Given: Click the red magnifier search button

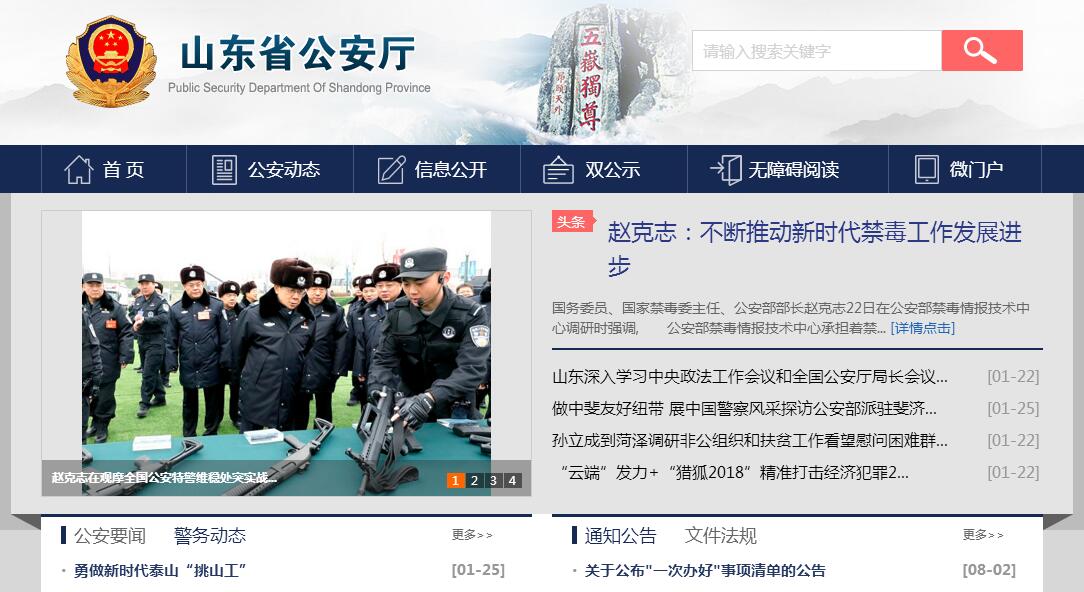Looking at the screenshot, I should (982, 50).
